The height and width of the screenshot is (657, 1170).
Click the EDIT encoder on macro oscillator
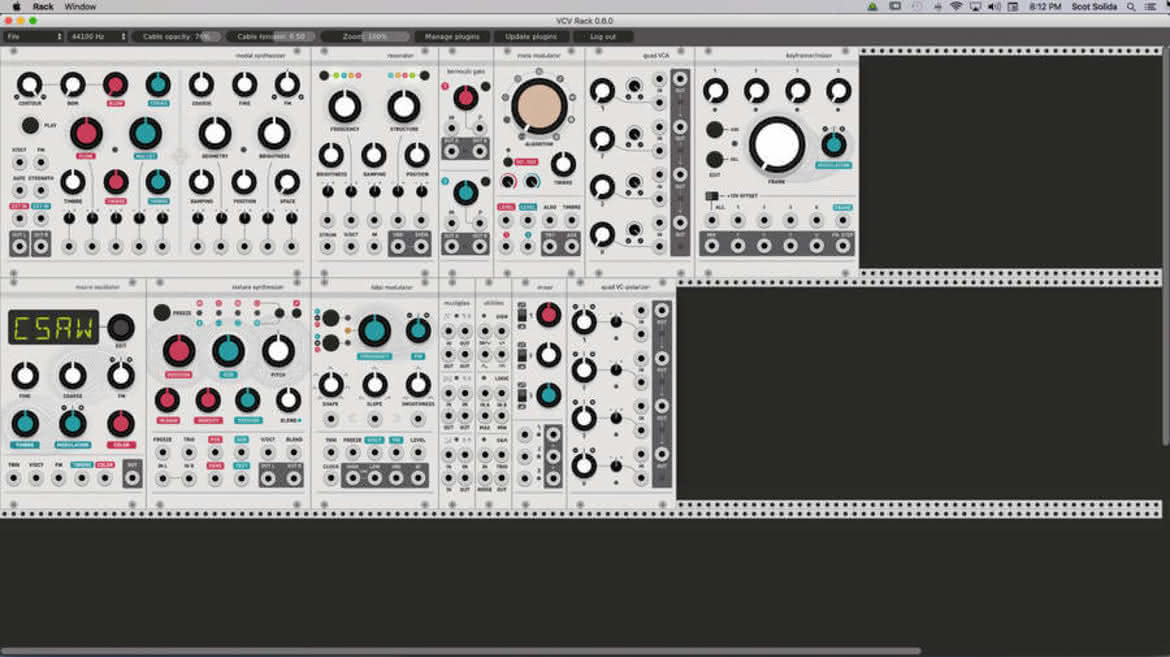click(x=121, y=327)
